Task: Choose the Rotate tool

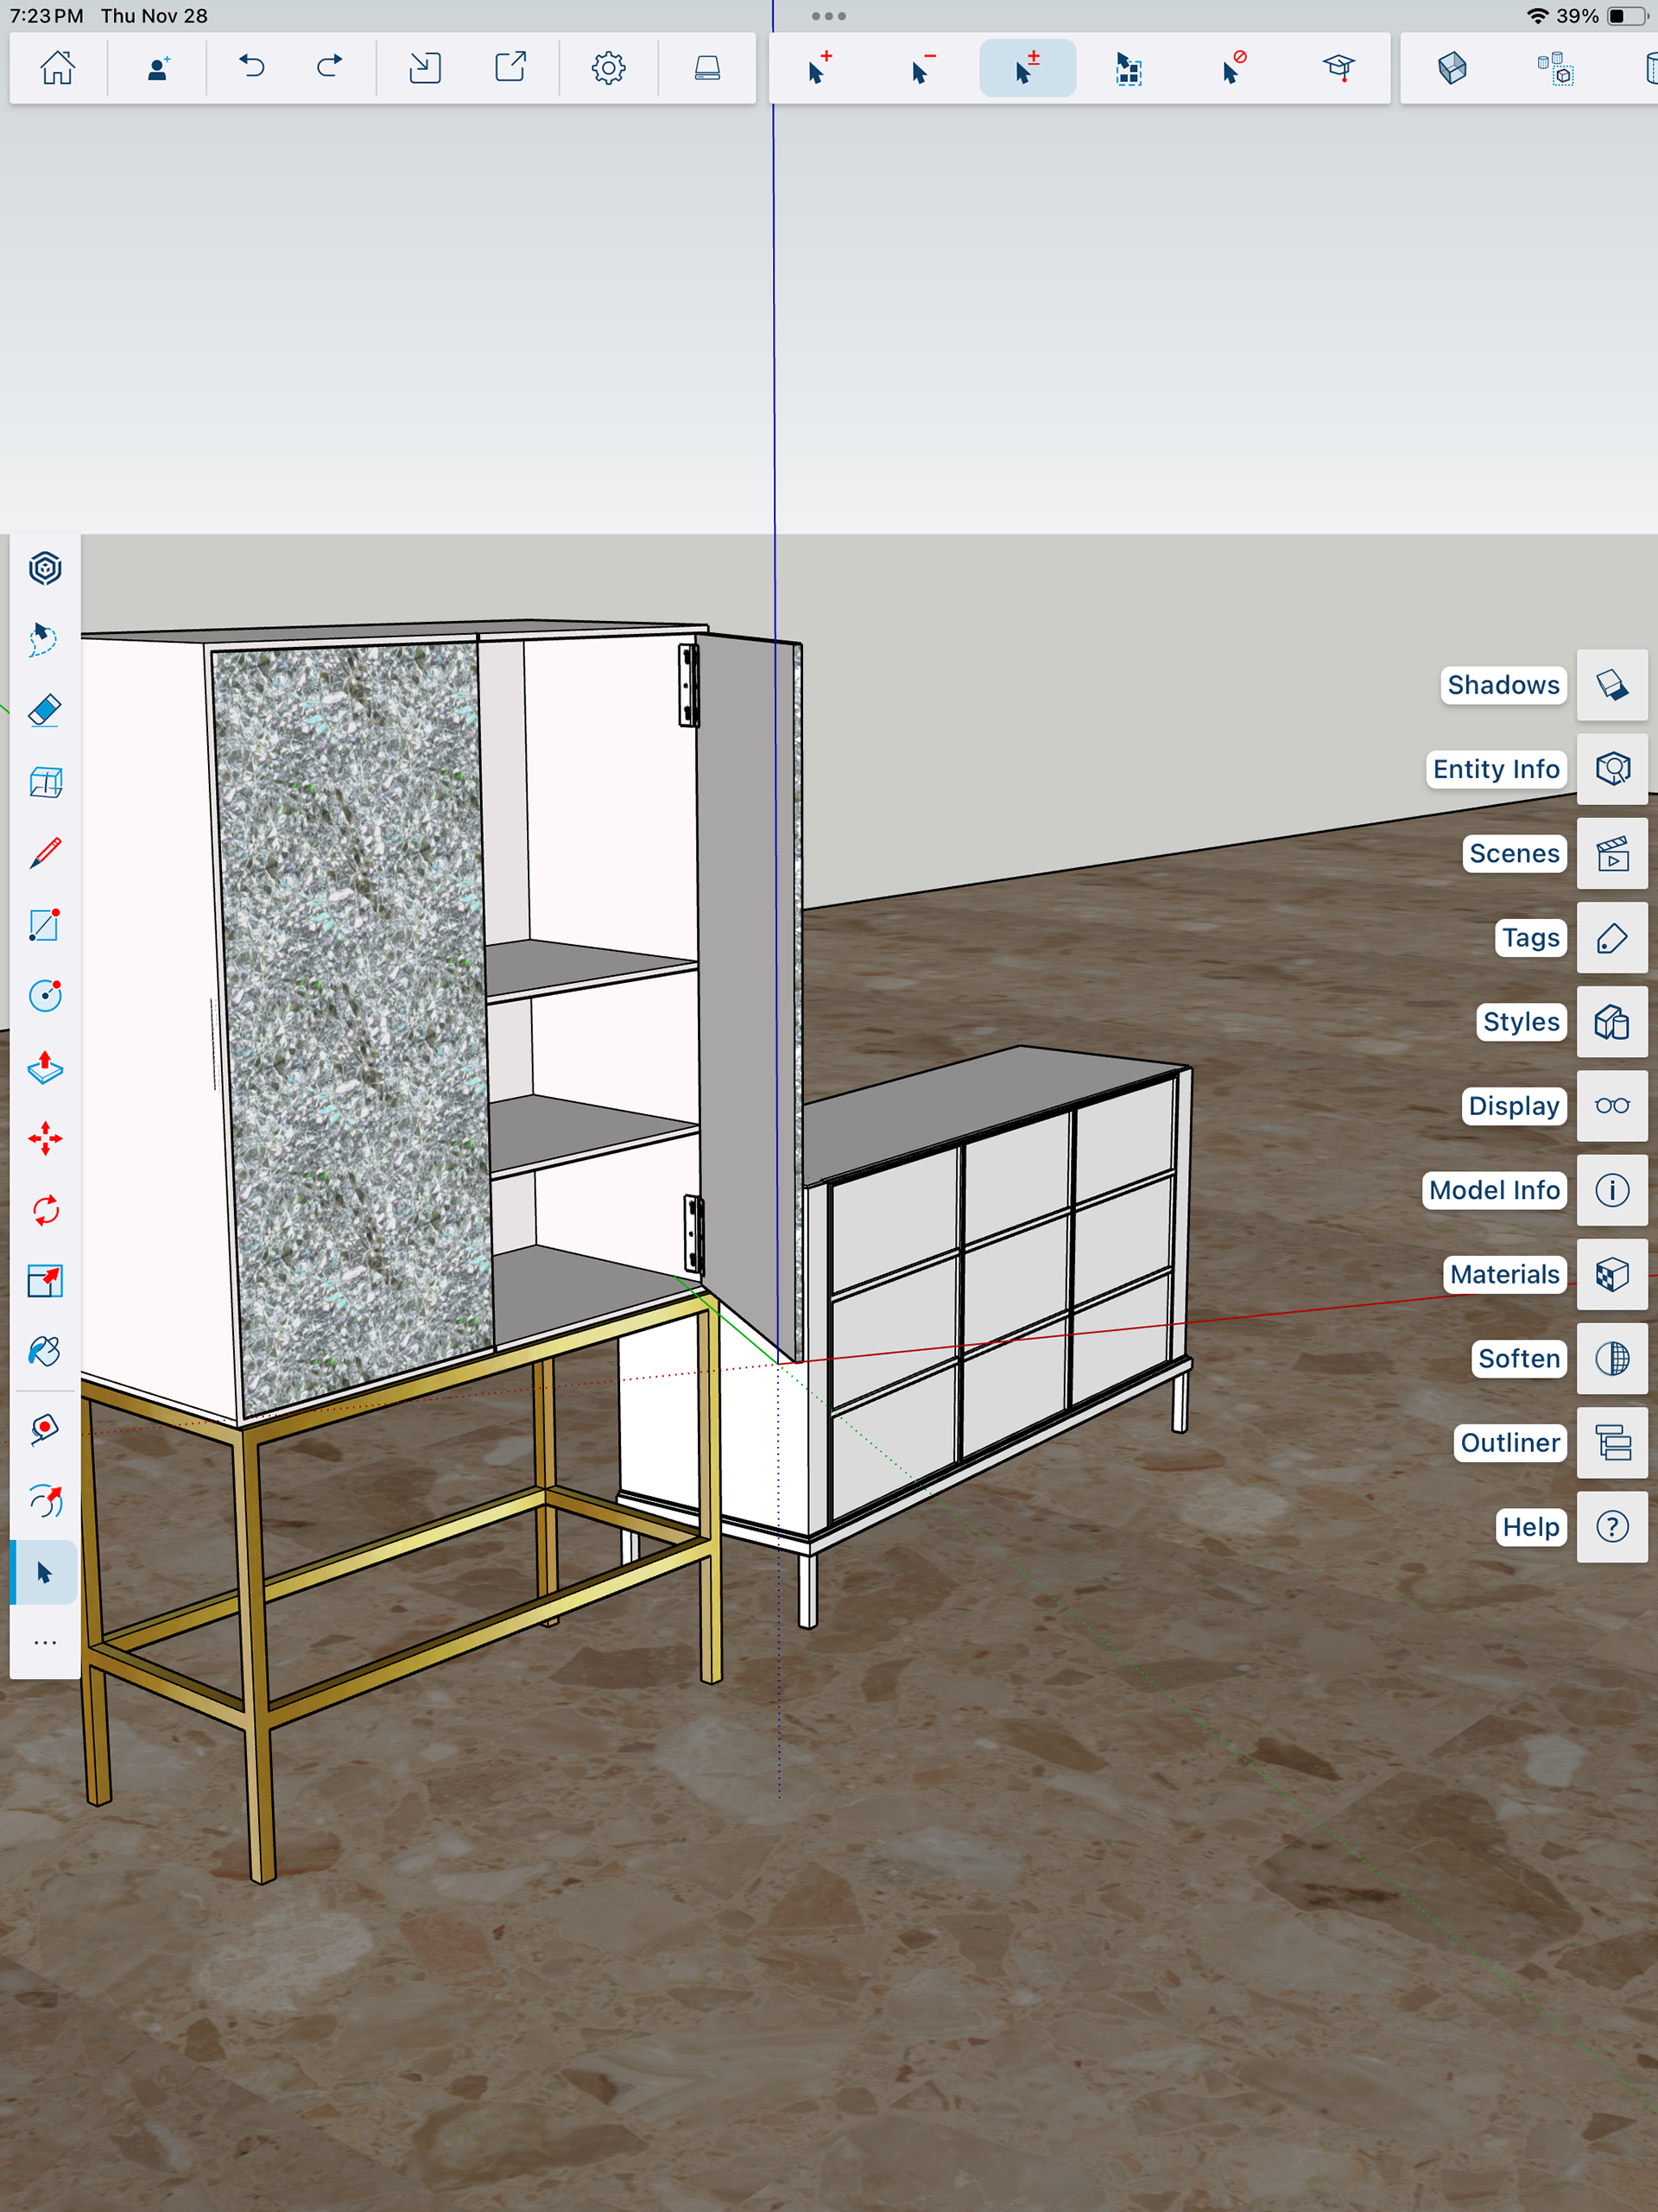Action: pyautogui.click(x=45, y=1211)
